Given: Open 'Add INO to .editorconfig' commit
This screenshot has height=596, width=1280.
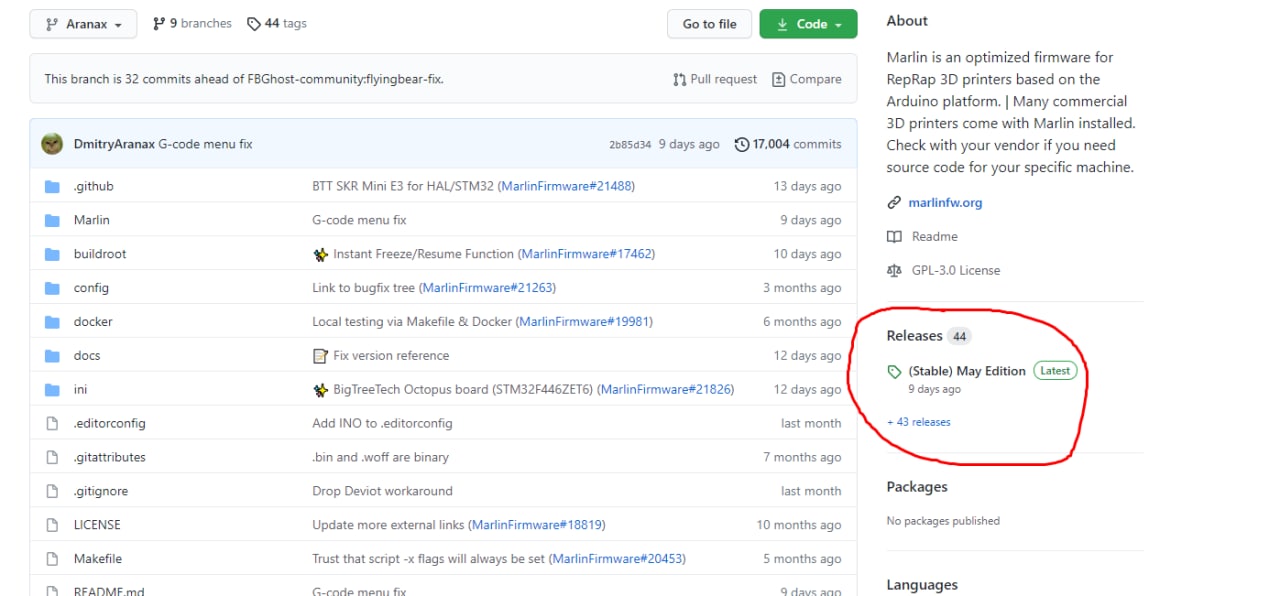Looking at the screenshot, I should tap(382, 423).
